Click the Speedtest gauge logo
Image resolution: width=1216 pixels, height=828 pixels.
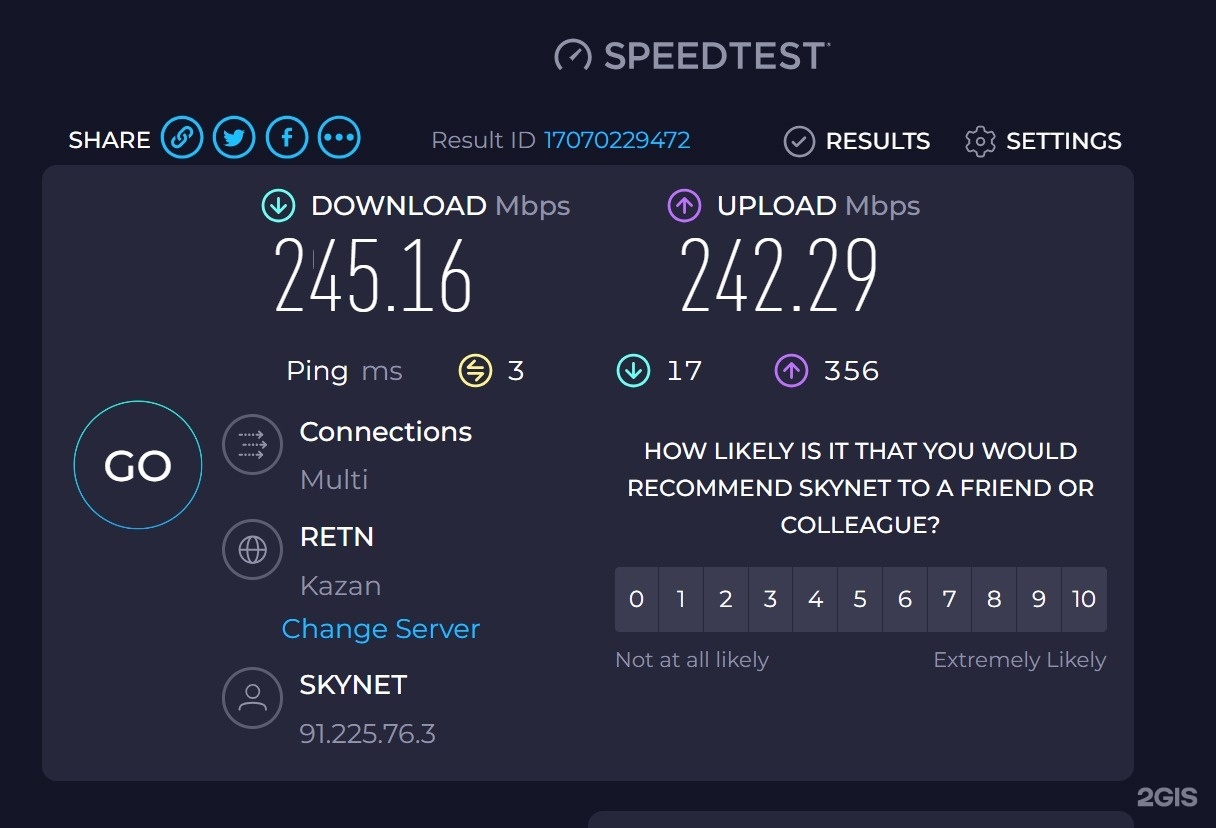[x=573, y=55]
